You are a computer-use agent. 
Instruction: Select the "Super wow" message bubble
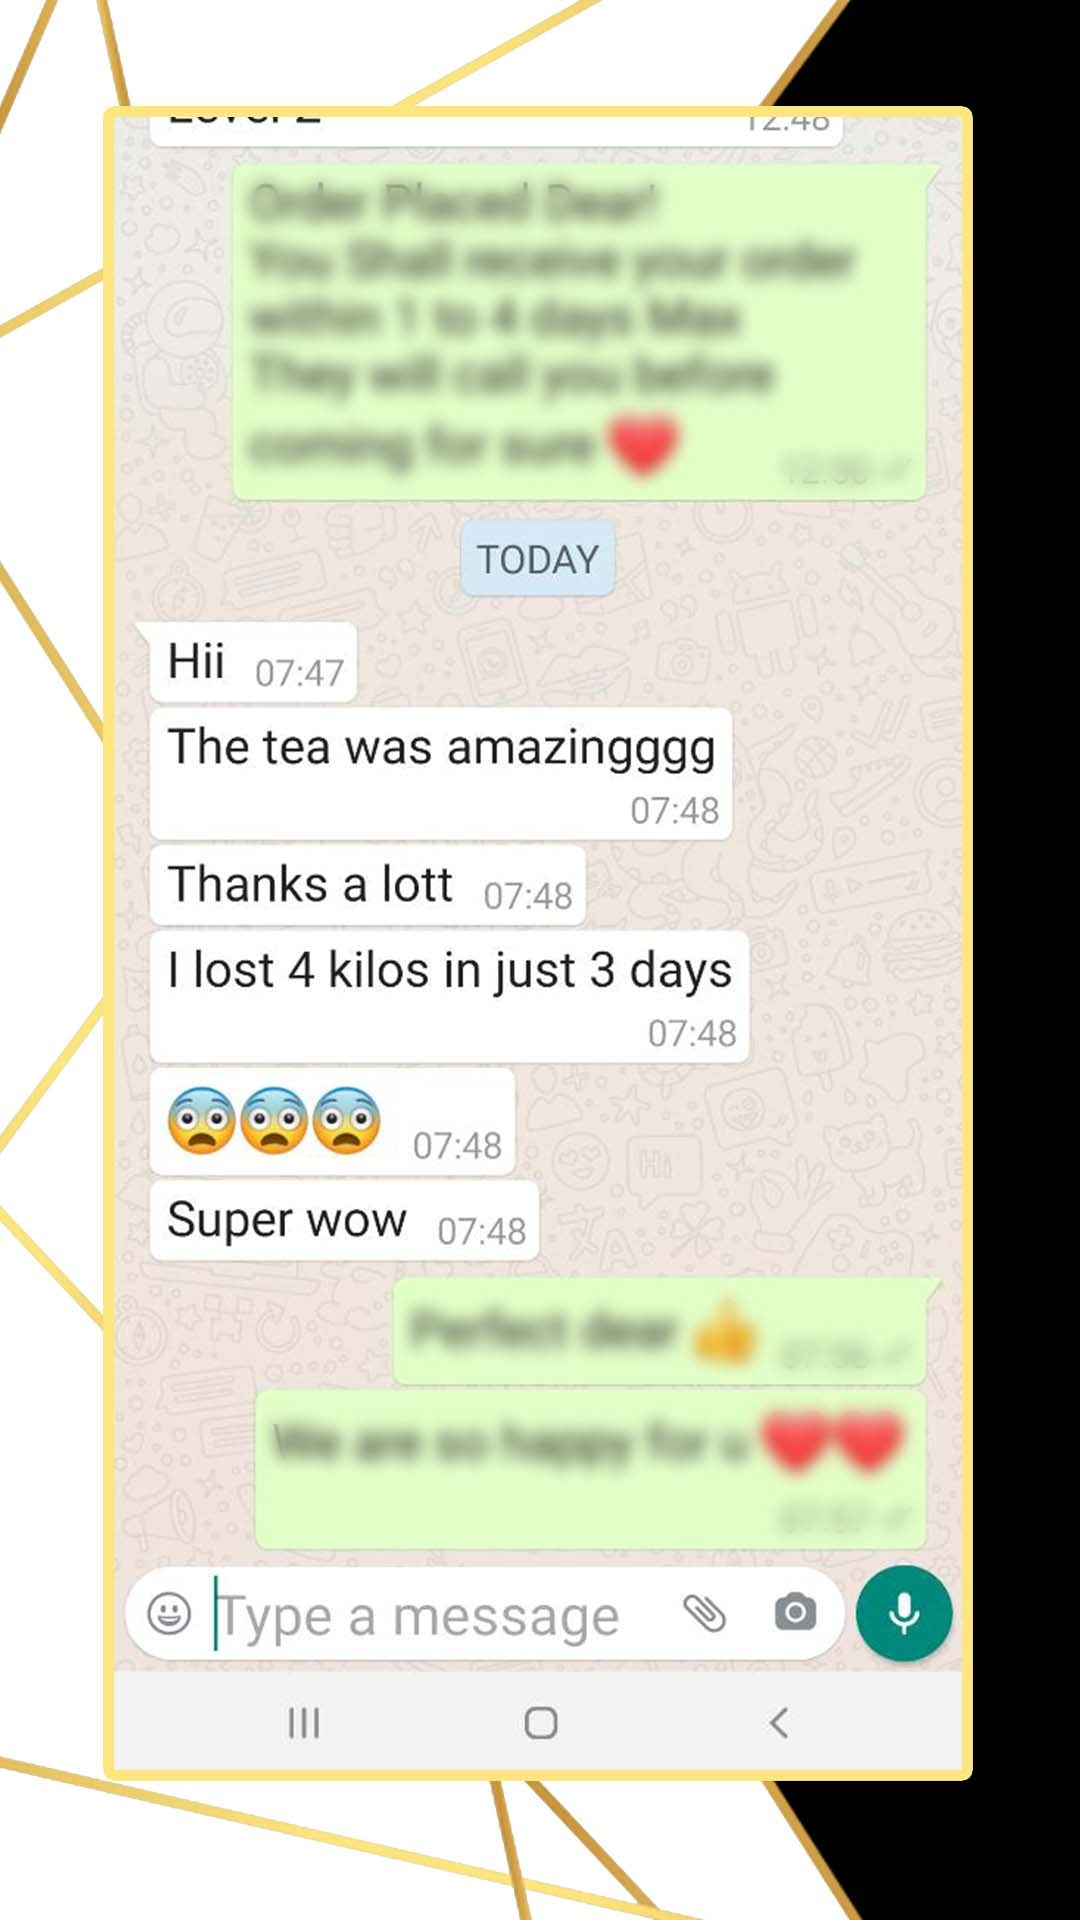point(344,1220)
